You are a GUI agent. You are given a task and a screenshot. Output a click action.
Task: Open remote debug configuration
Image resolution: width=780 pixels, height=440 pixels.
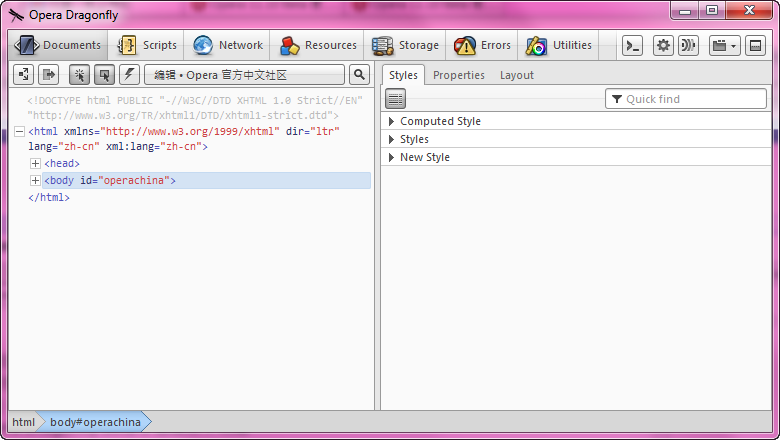coord(688,46)
